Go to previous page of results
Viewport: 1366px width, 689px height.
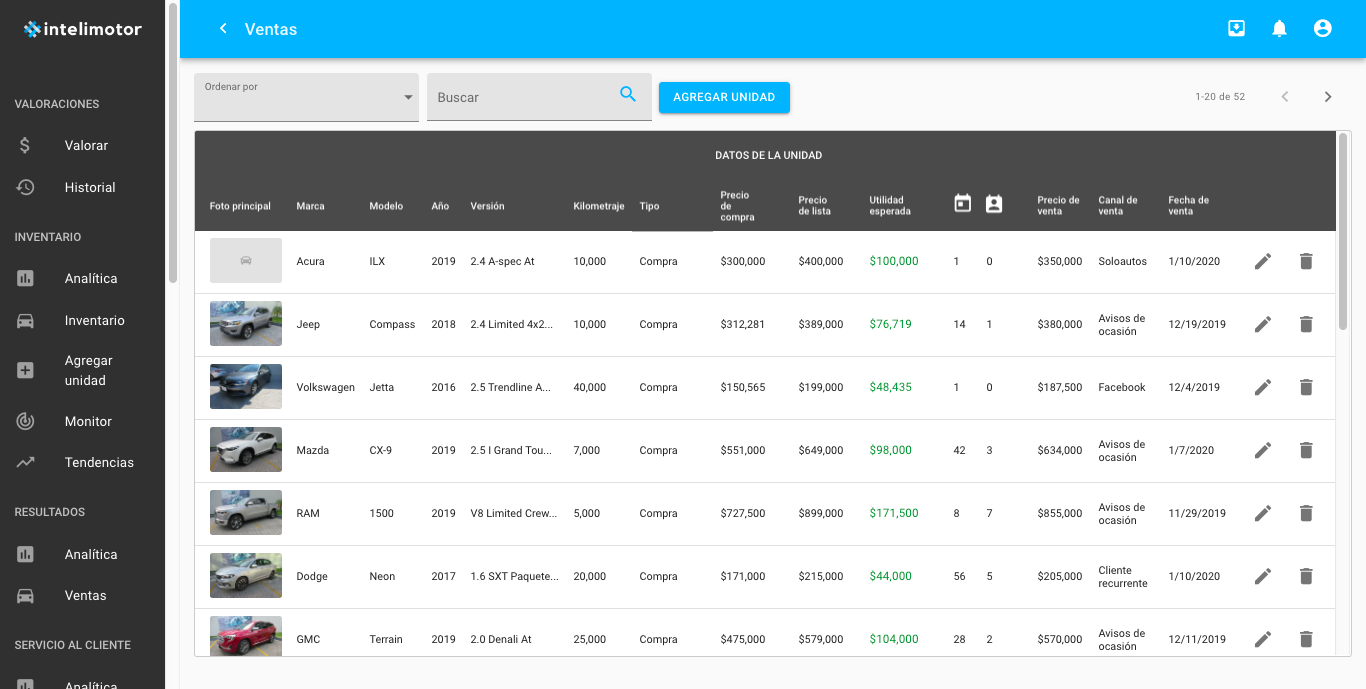[x=1285, y=97]
